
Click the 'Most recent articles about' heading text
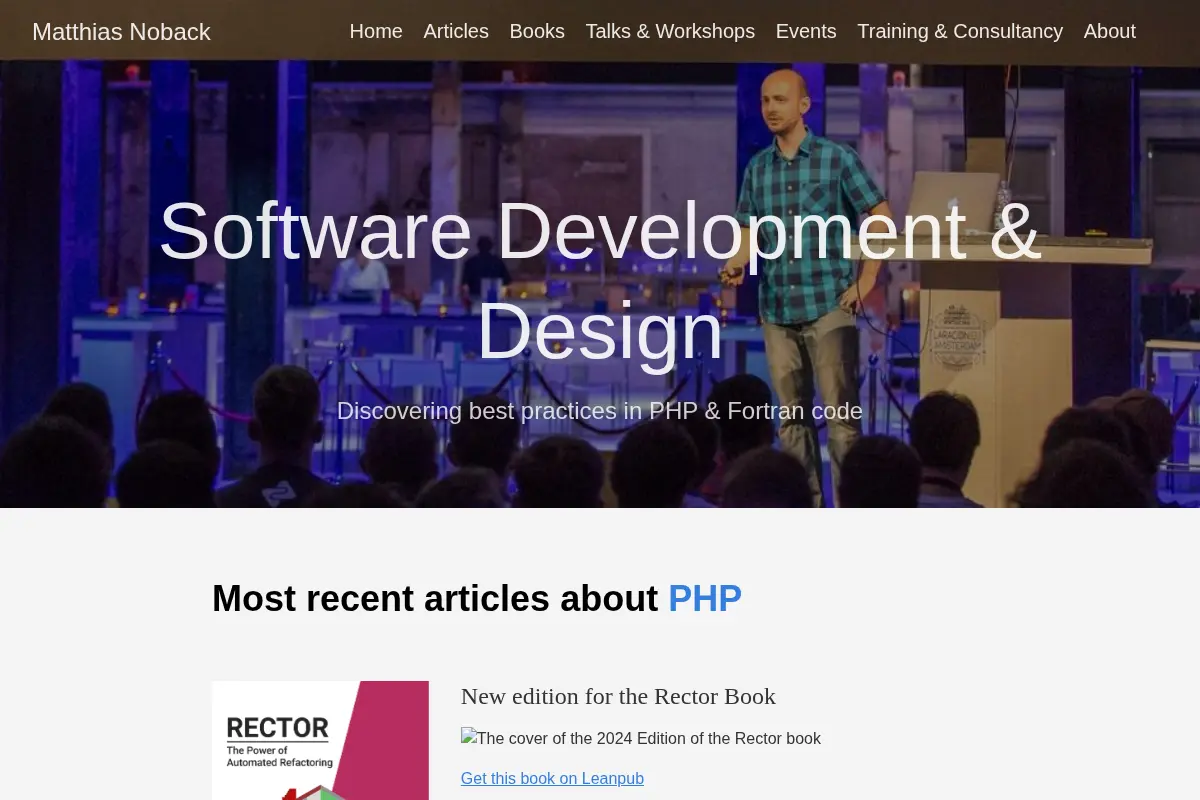click(435, 598)
